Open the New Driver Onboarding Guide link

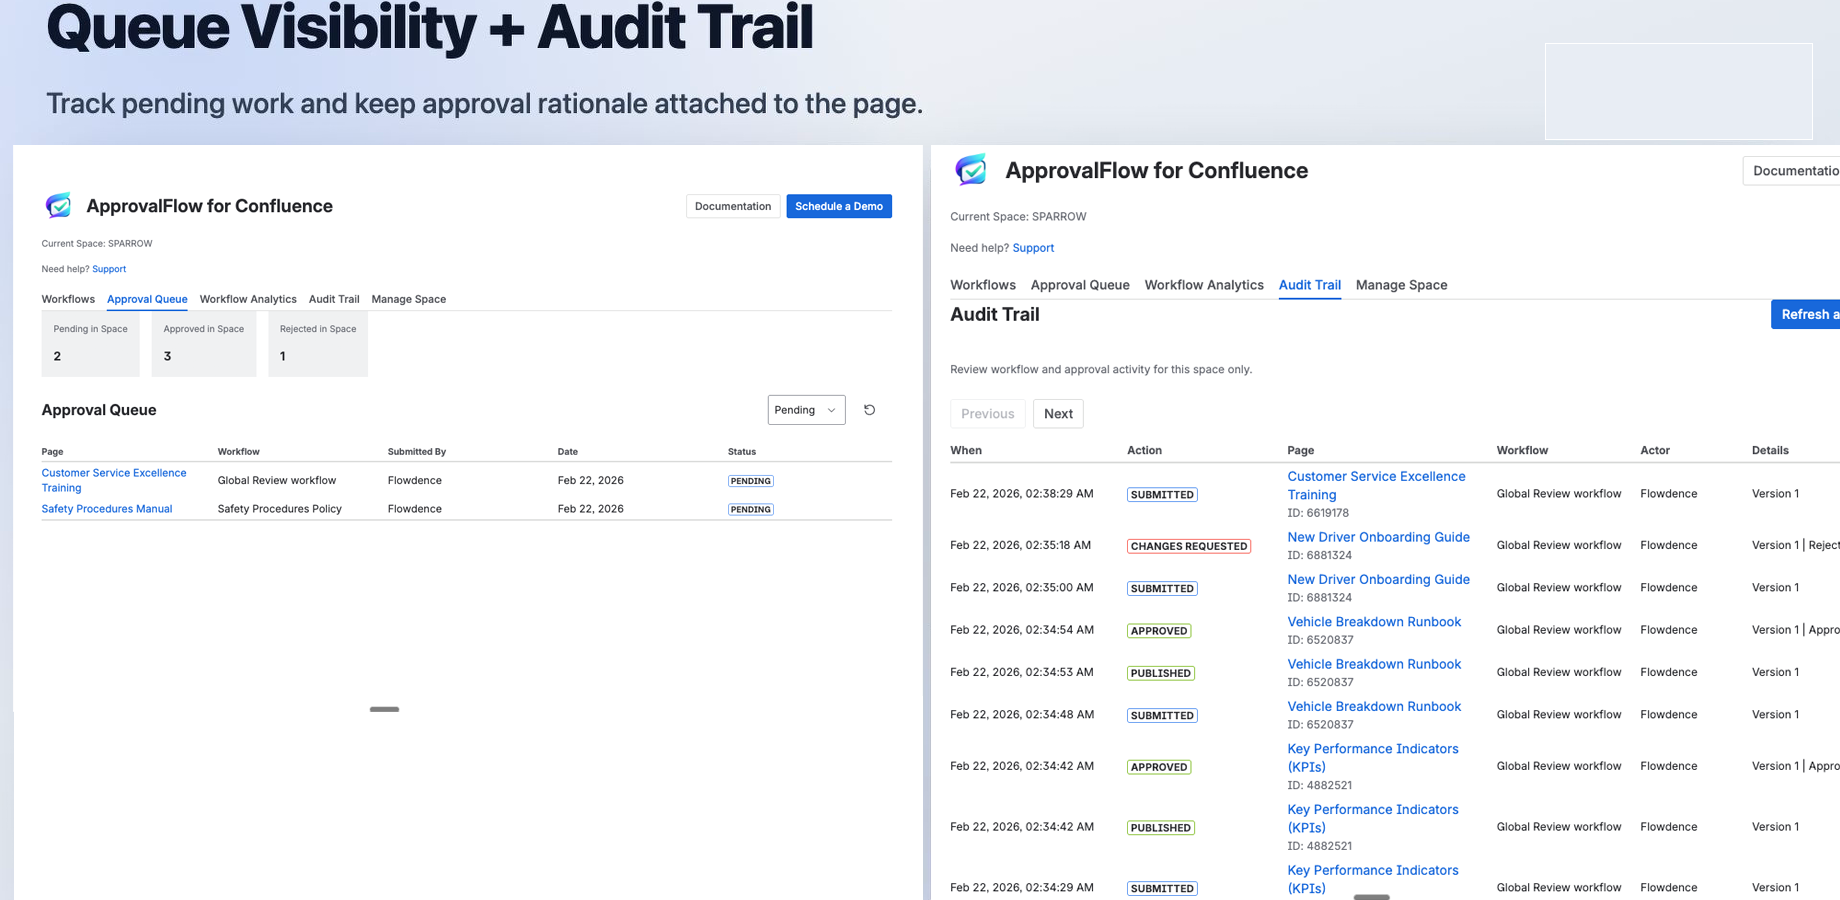[x=1378, y=537]
